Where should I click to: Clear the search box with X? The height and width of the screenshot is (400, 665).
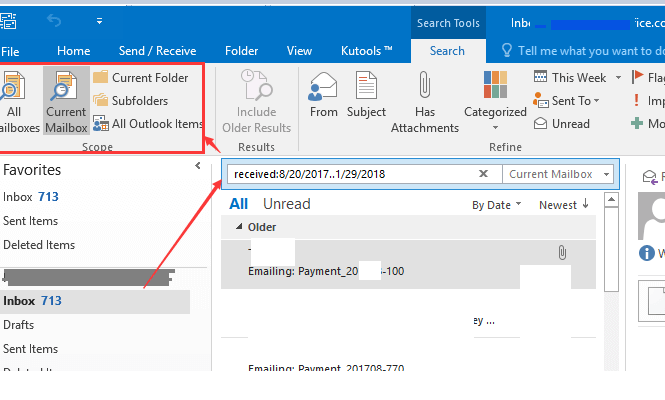tap(483, 174)
